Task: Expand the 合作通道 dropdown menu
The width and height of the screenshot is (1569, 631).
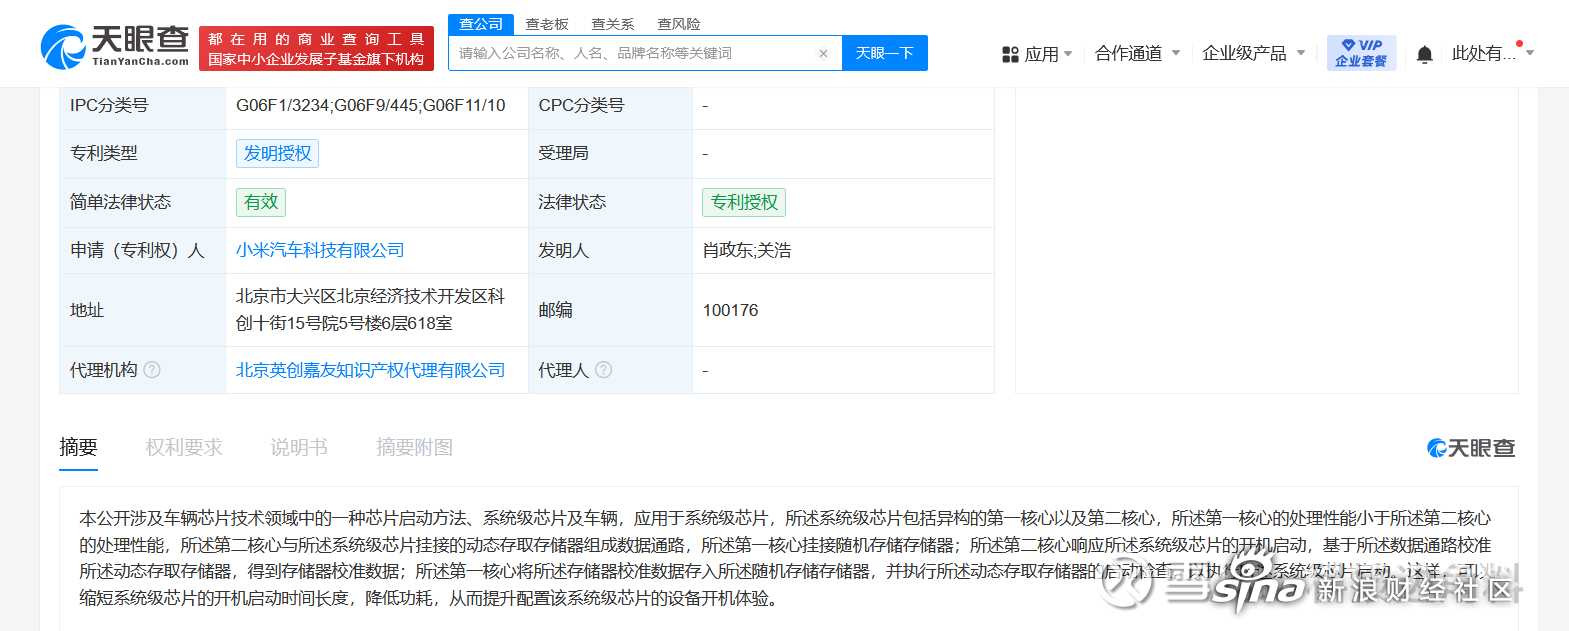Action: point(1138,53)
